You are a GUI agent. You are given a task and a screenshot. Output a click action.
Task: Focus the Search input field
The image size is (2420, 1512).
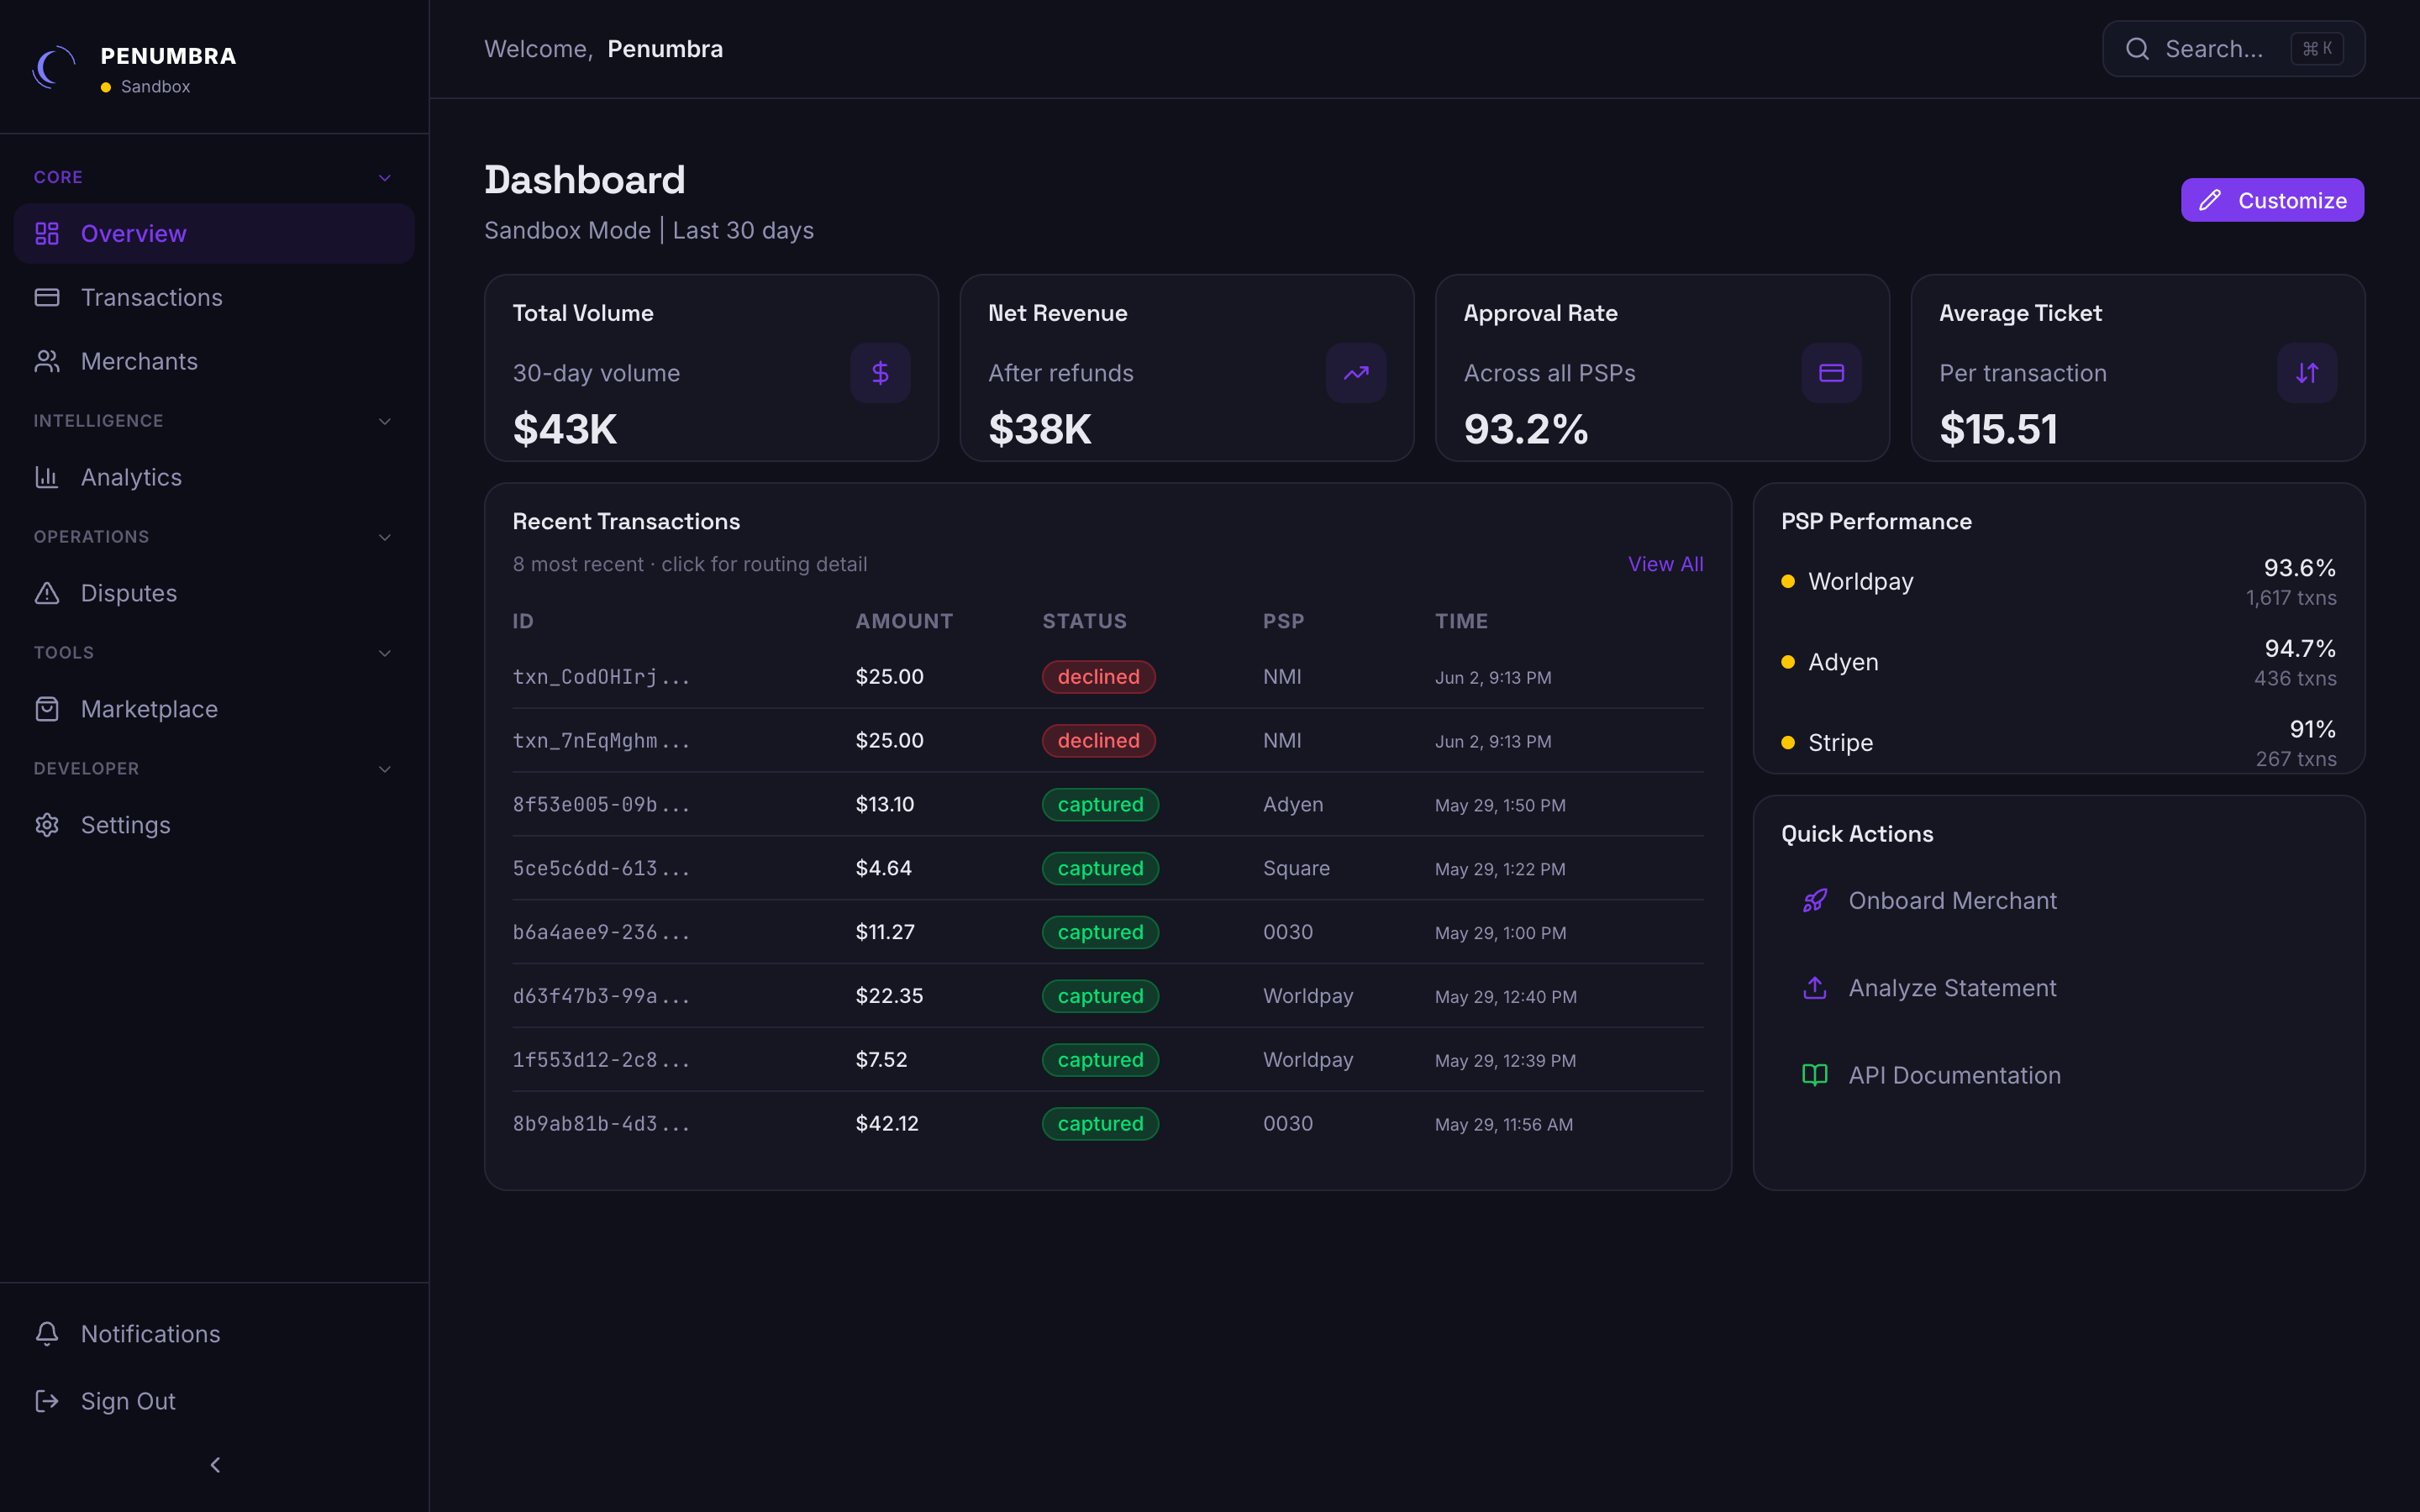click(x=2233, y=49)
